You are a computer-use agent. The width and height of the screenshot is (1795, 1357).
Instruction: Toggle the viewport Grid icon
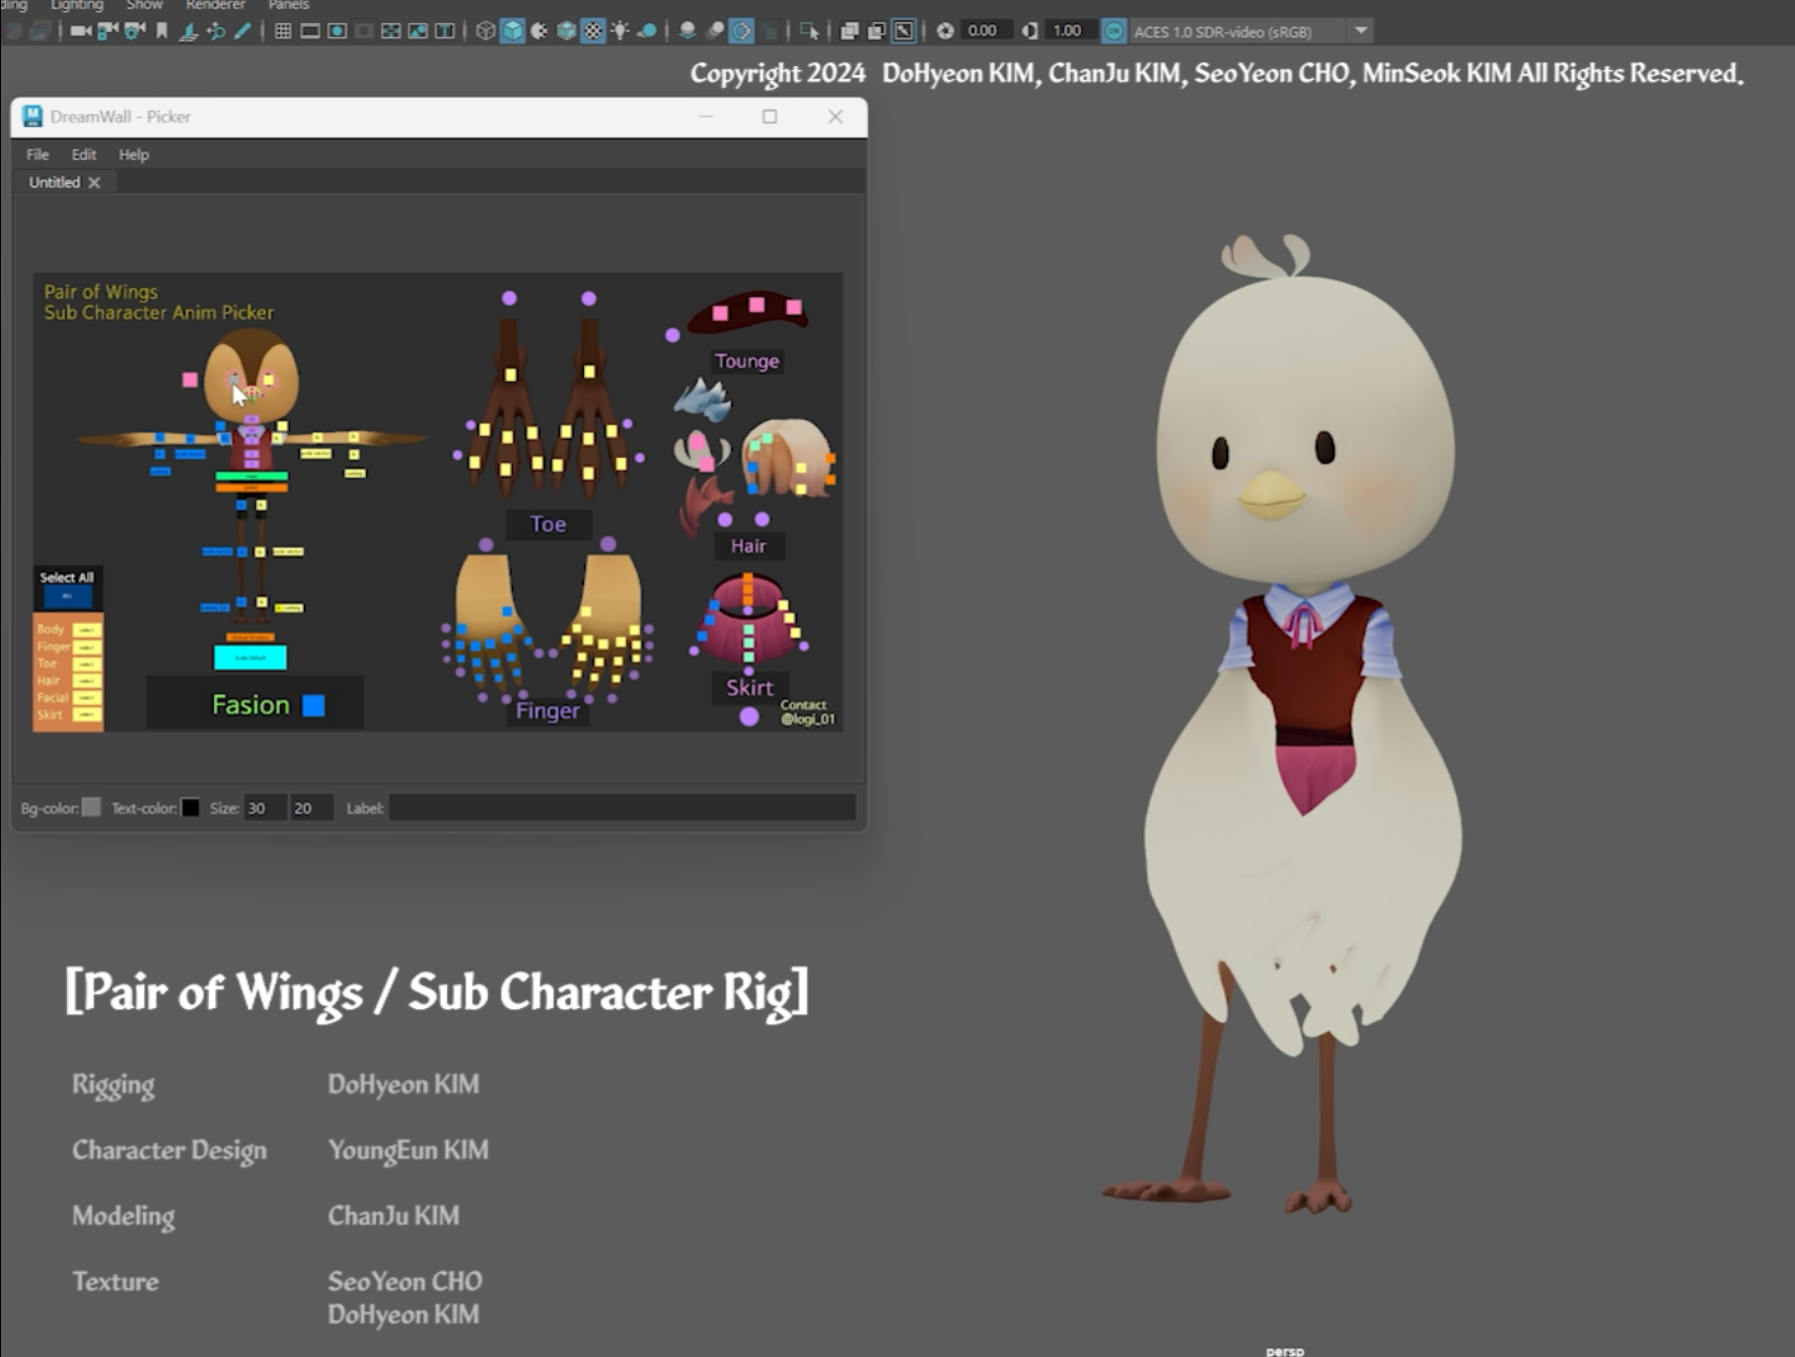click(283, 31)
